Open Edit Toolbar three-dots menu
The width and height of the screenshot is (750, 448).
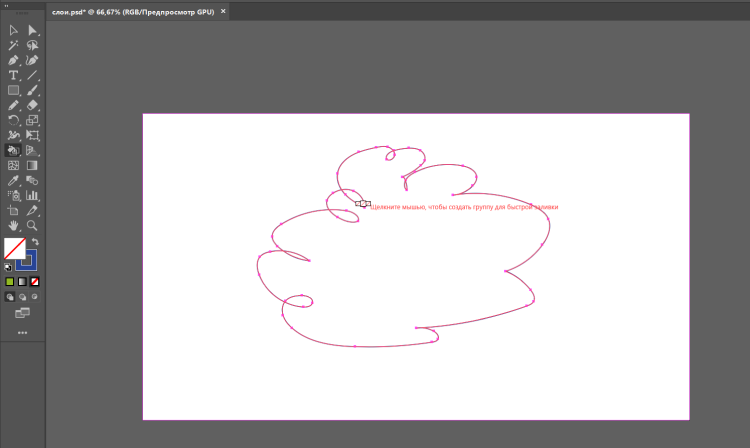[22, 333]
